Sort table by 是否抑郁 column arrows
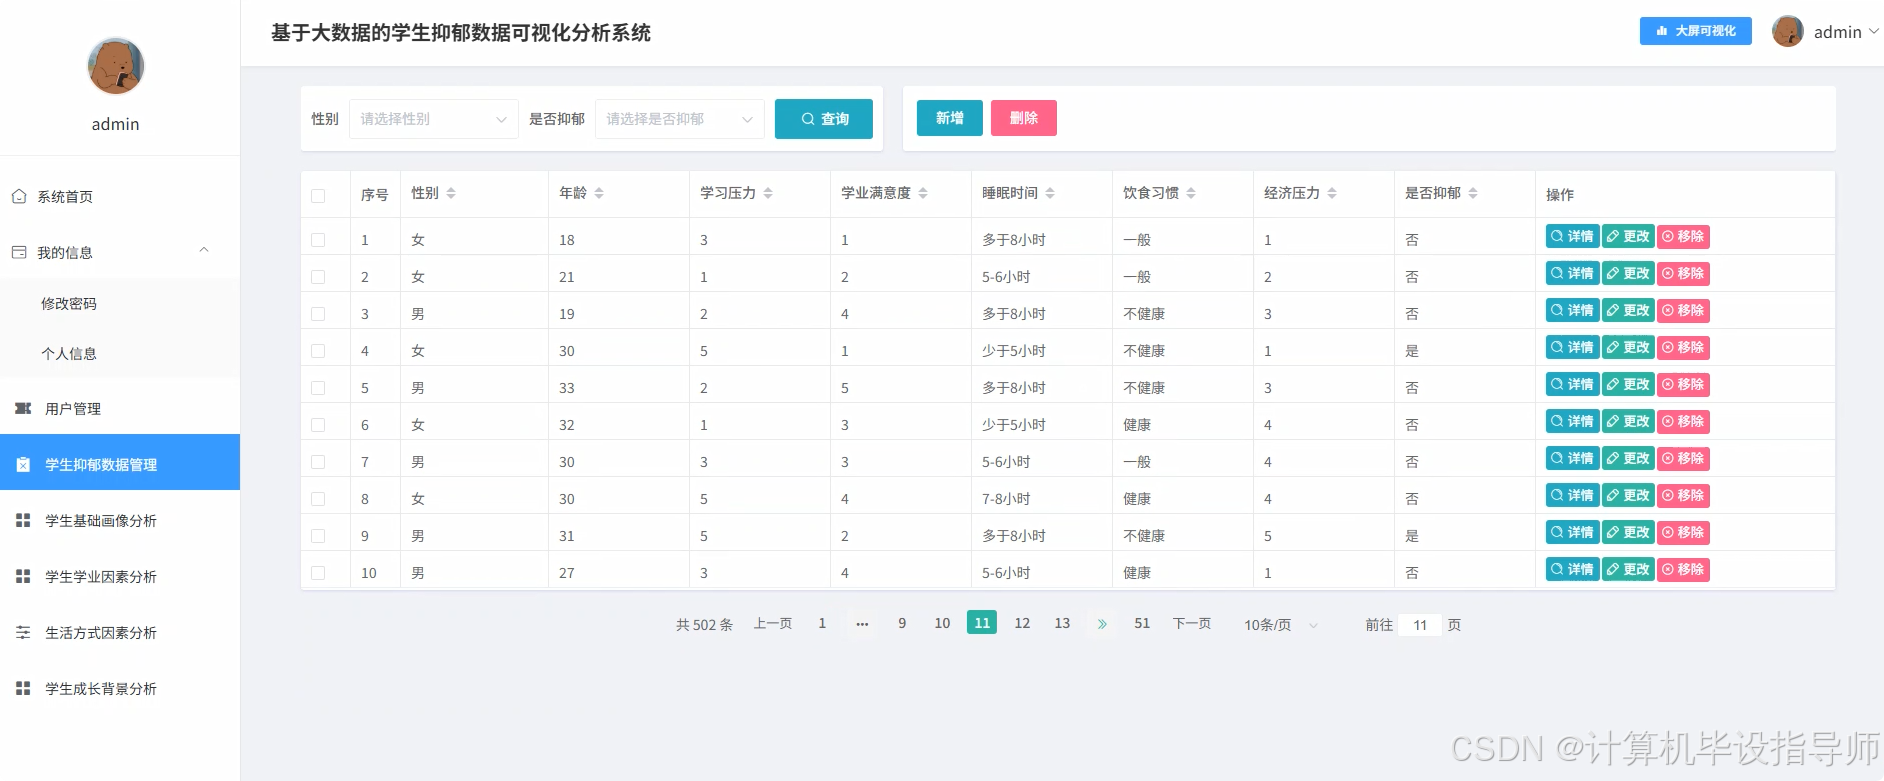This screenshot has height=781, width=1884. click(x=1473, y=193)
